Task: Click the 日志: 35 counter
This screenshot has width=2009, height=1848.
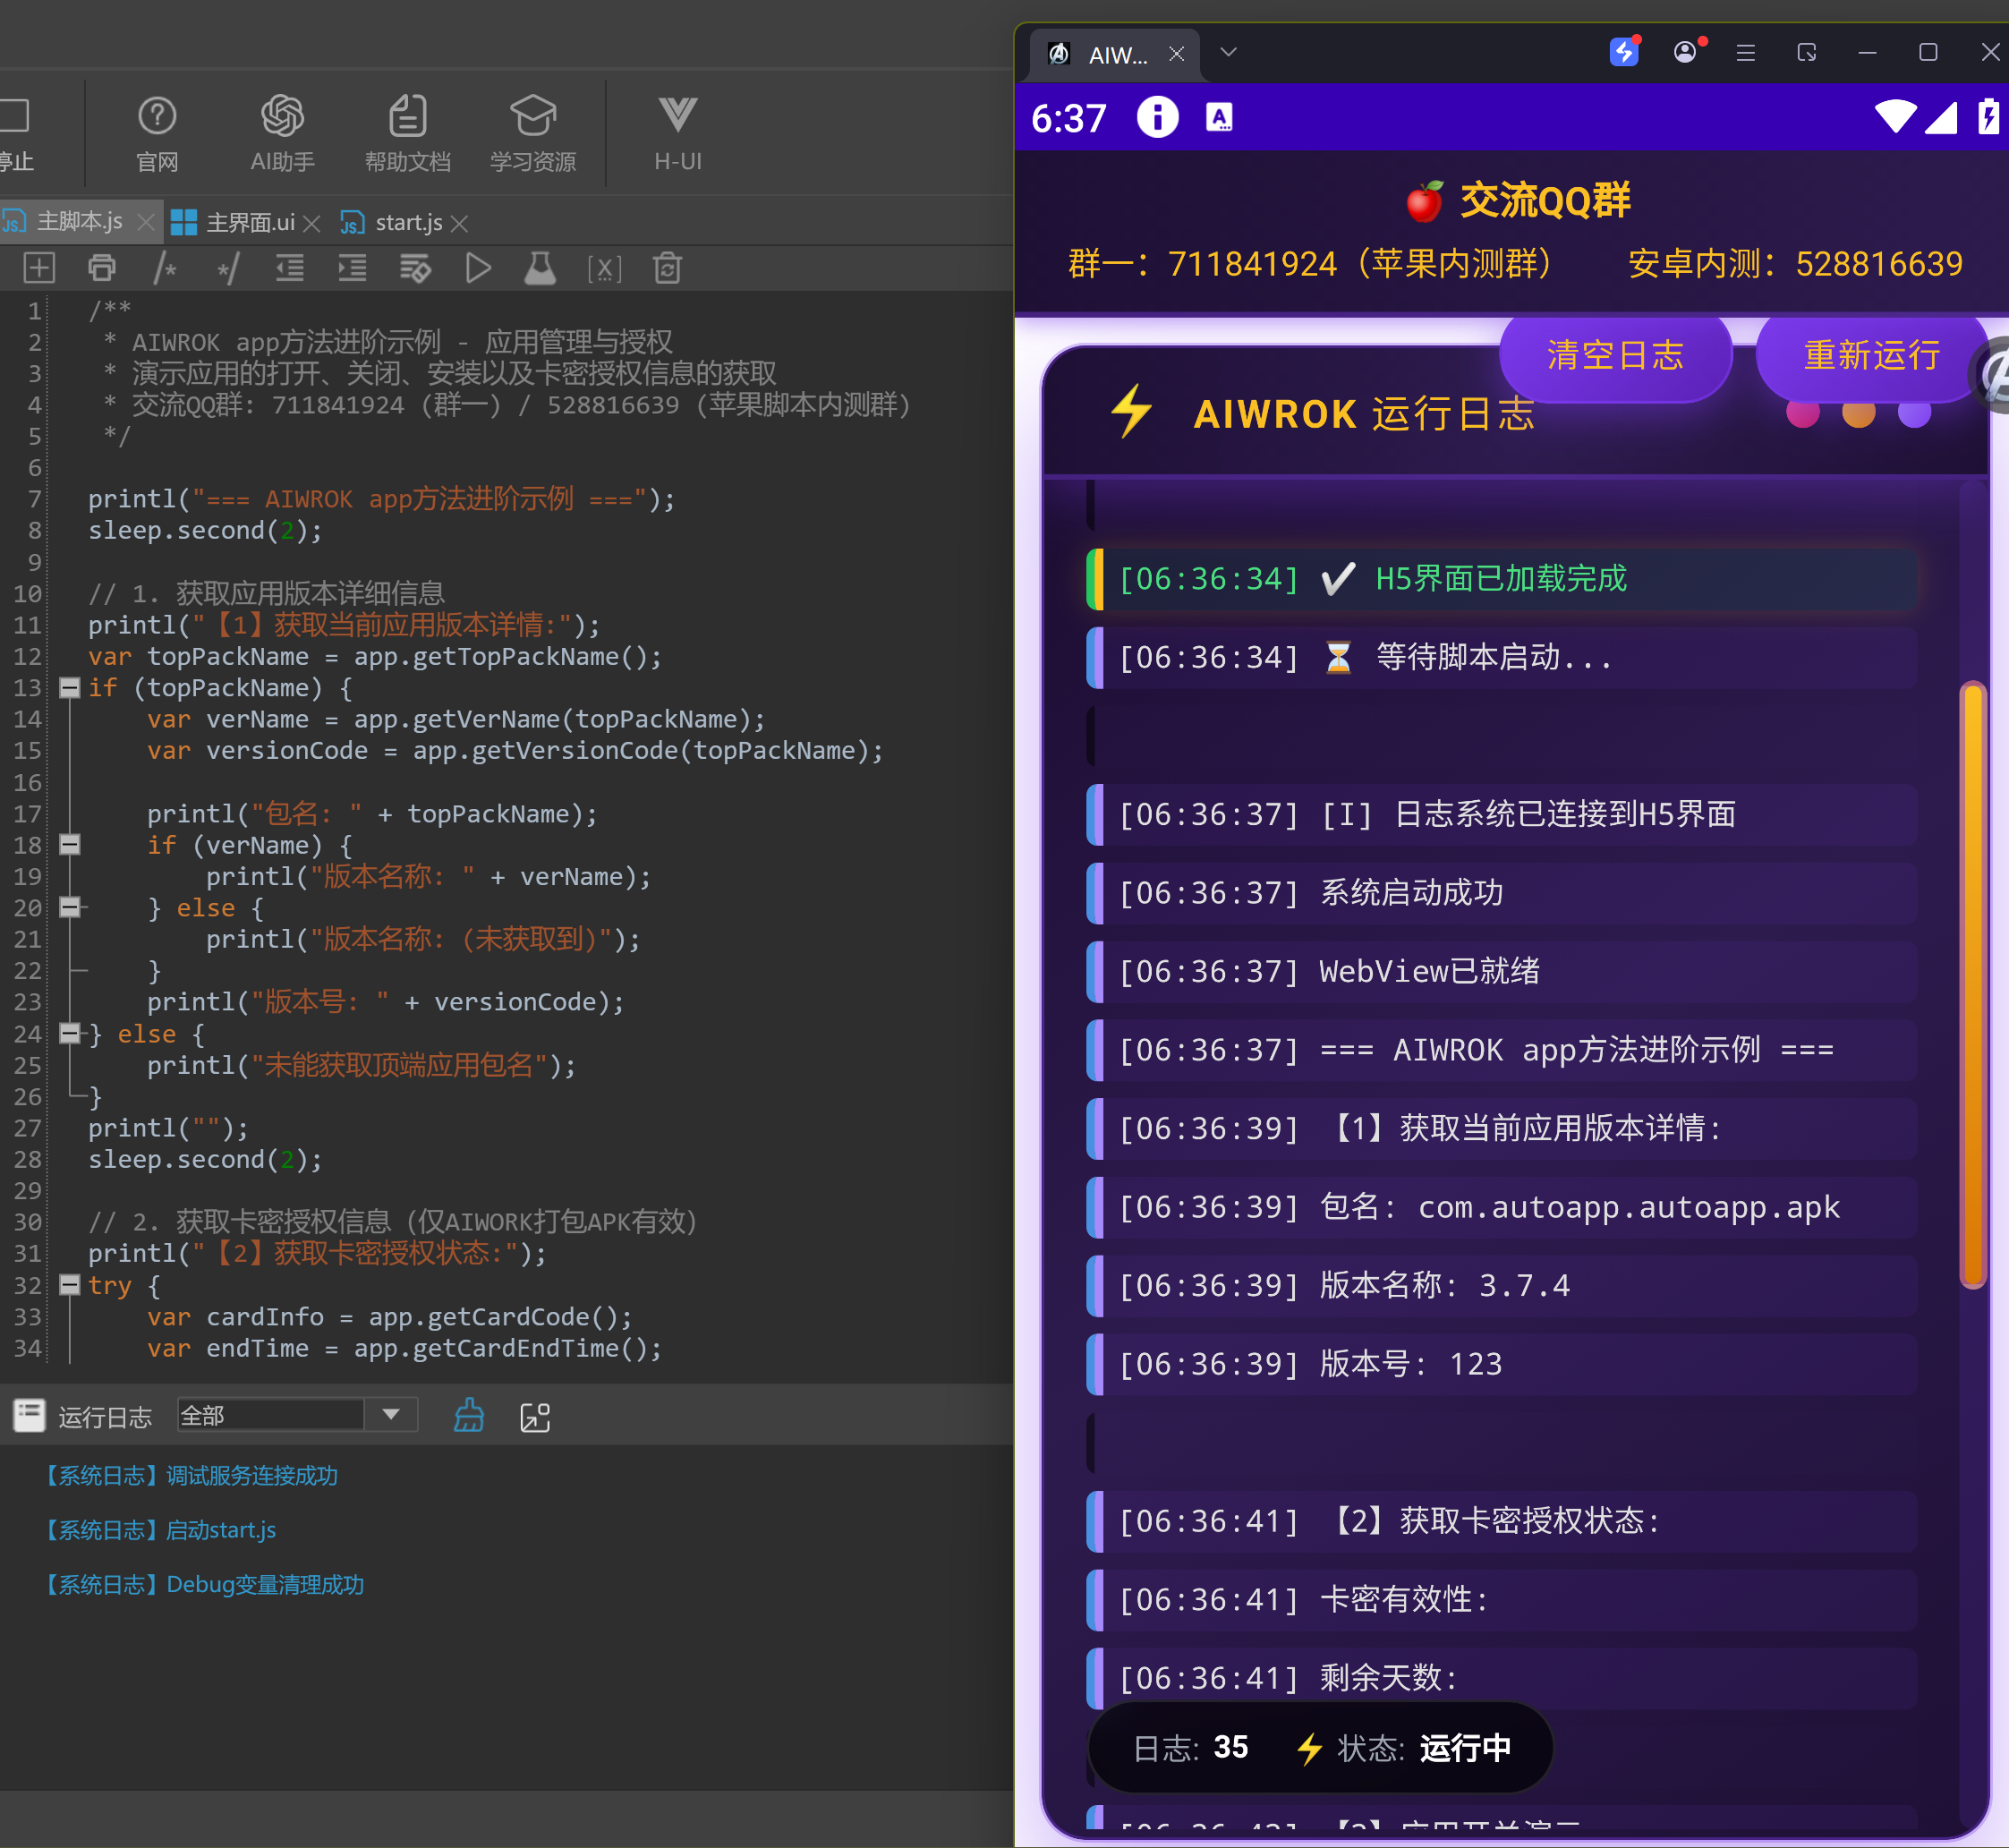Action: 1191,1748
